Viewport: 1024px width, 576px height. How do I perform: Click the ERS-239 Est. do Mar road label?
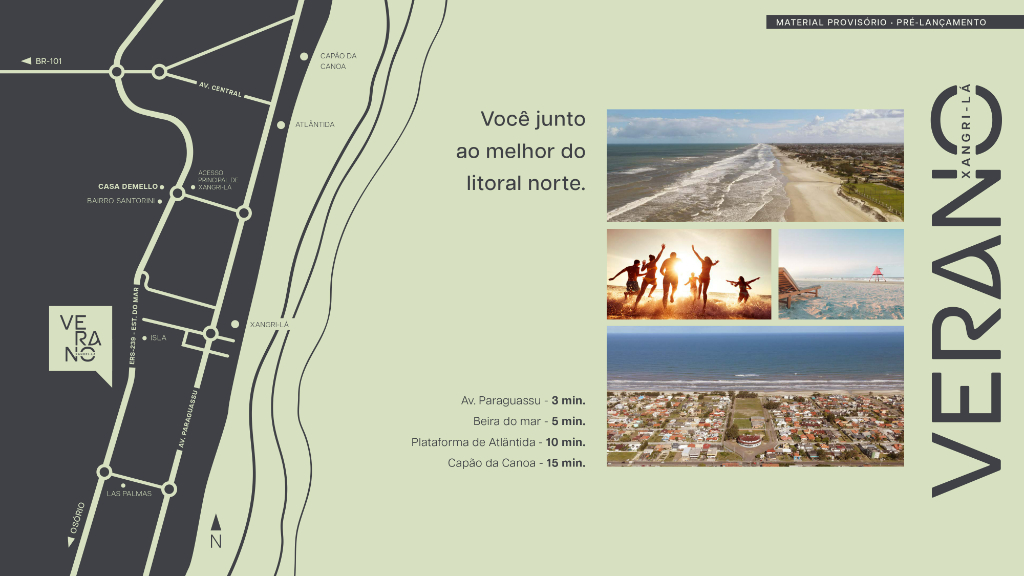133,325
